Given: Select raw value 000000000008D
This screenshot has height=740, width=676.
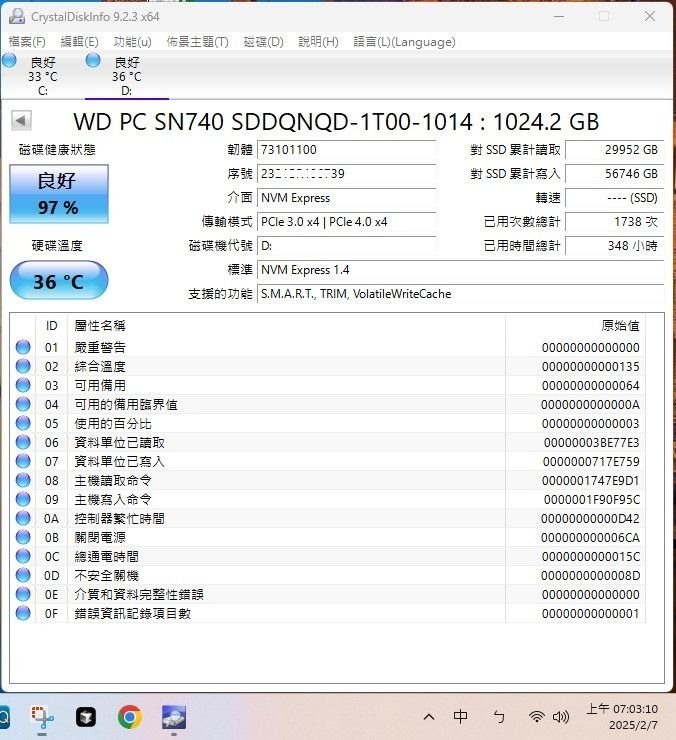Looking at the screenshot, I should click(590, 576).
